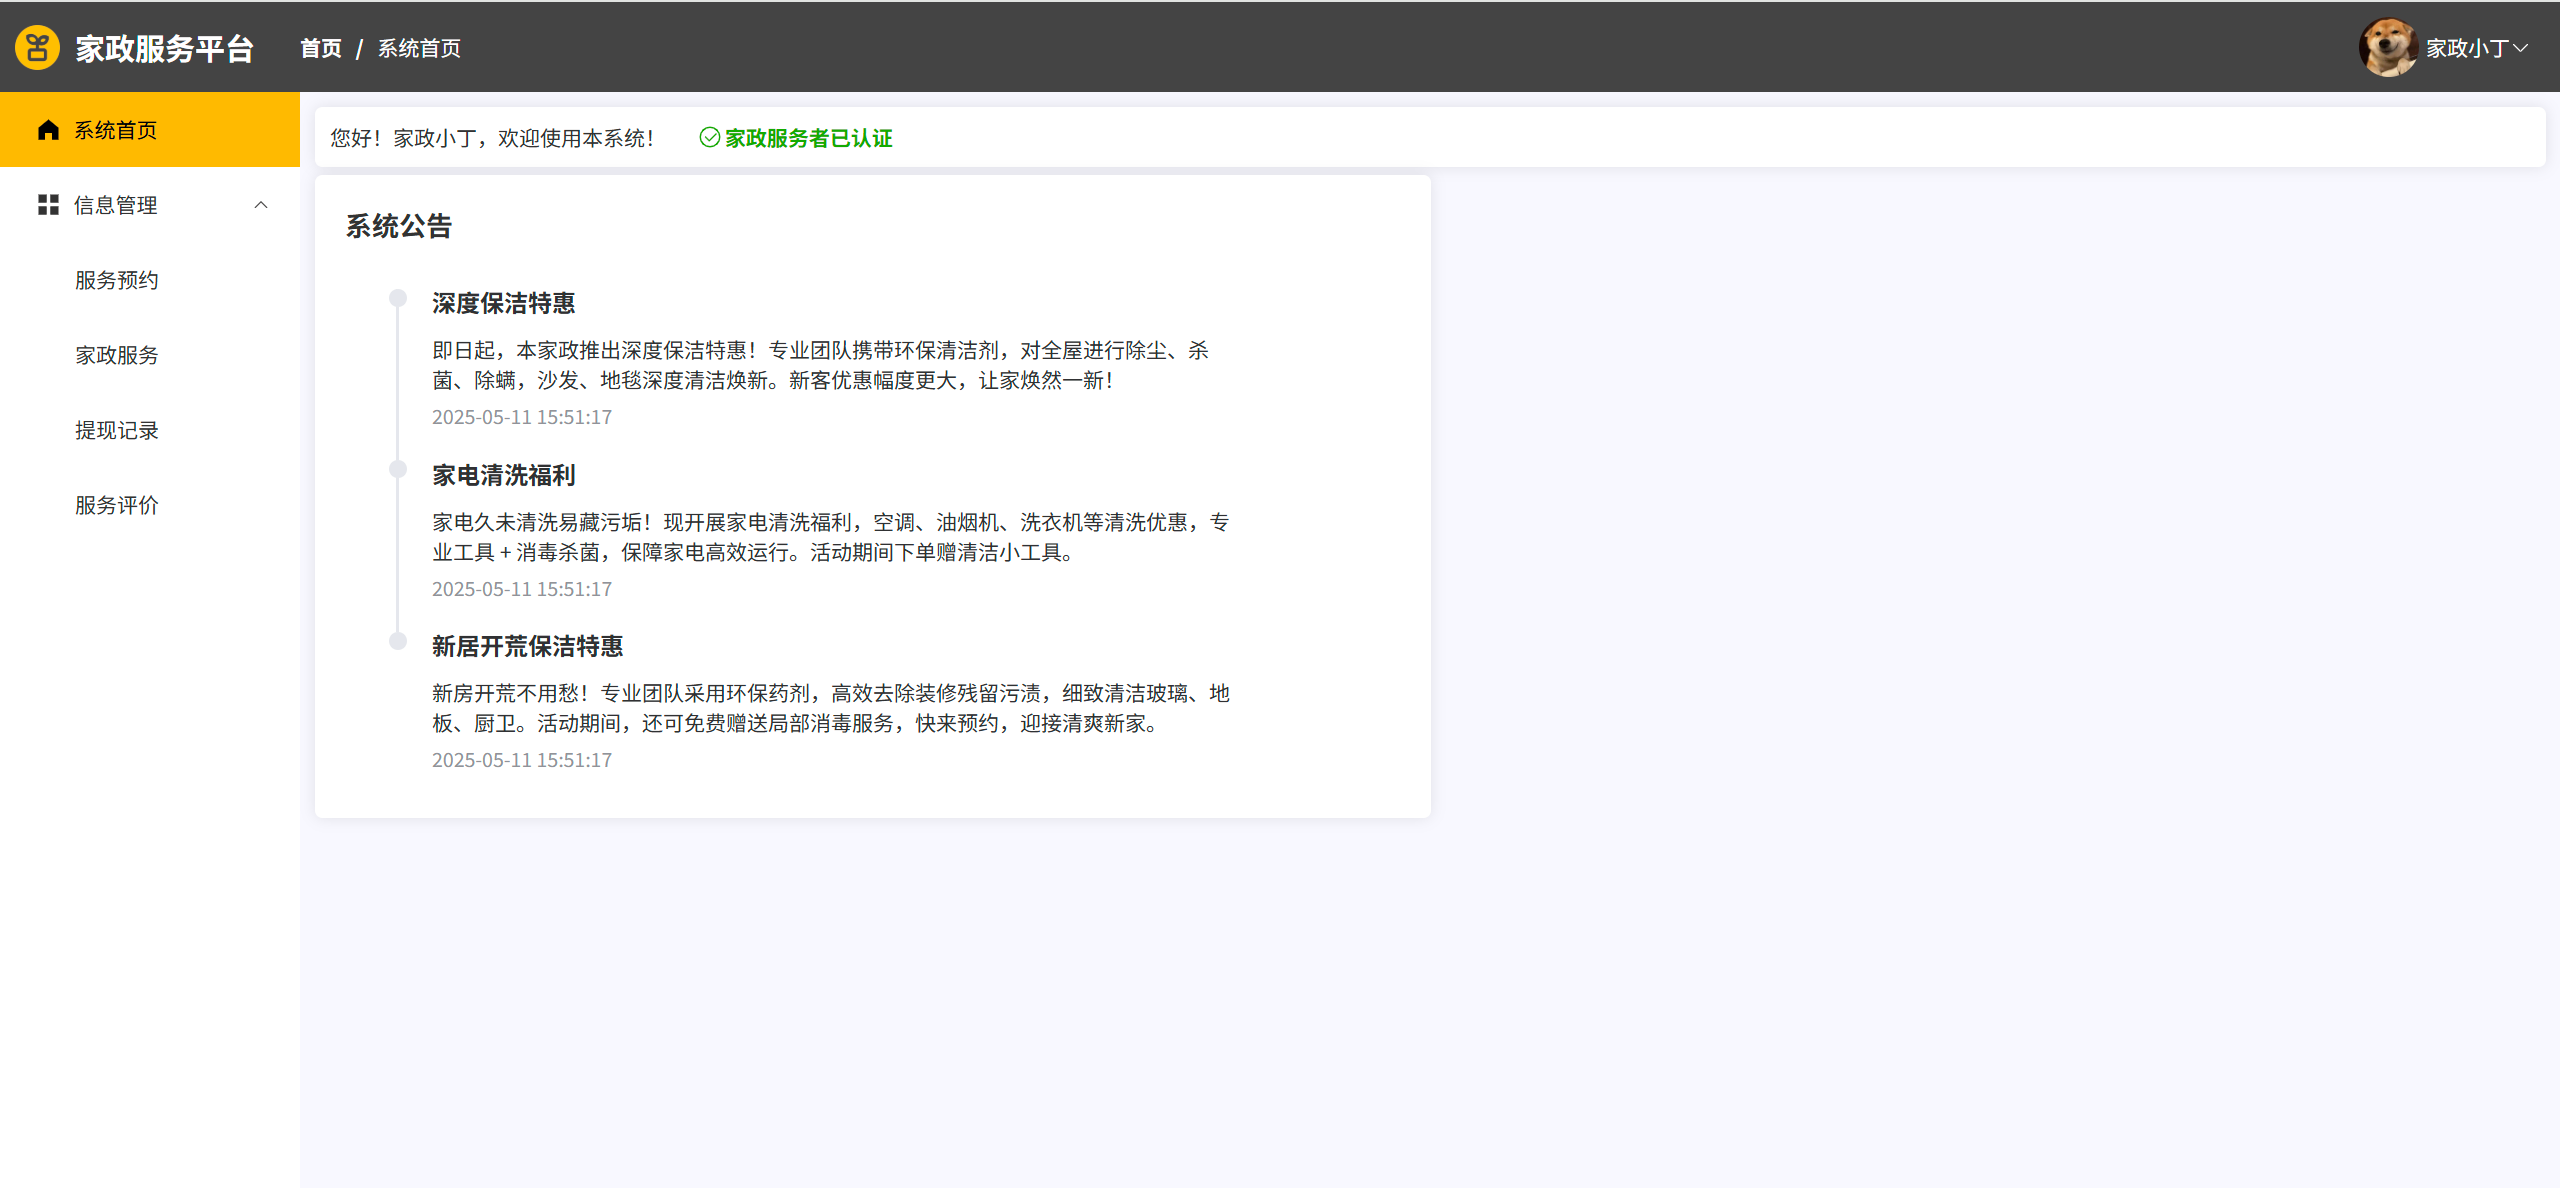Image resolution: width=2560 pixels, height=1188 pixels.
Task: Click the home icon in sidebar
Action: click(x=48, y=130)
